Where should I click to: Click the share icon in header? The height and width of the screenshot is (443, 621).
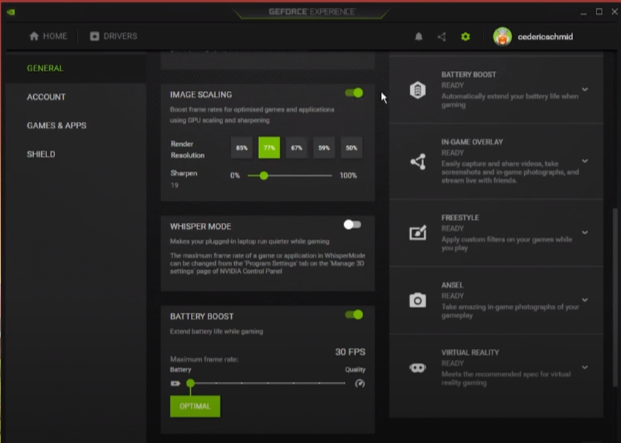pyautogui.click(x=442, y=37)
